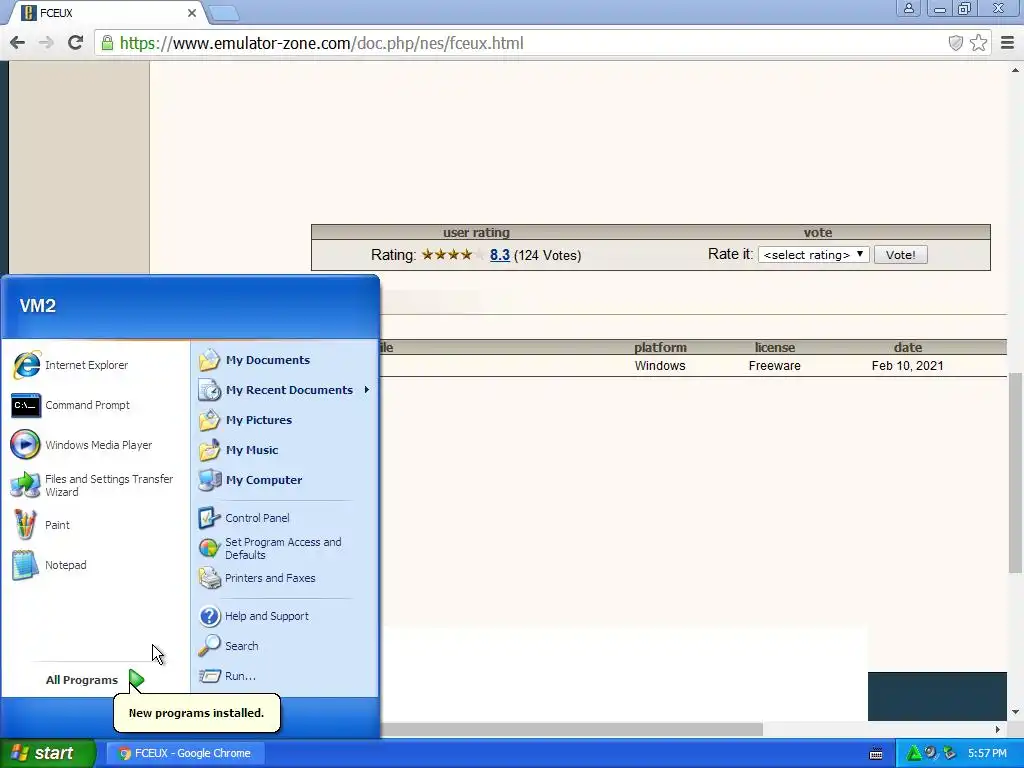Image resolution: width=1024 pixels, height=768 pixels.
Task: Open Control Panel
Action: (x=244, y=518)
